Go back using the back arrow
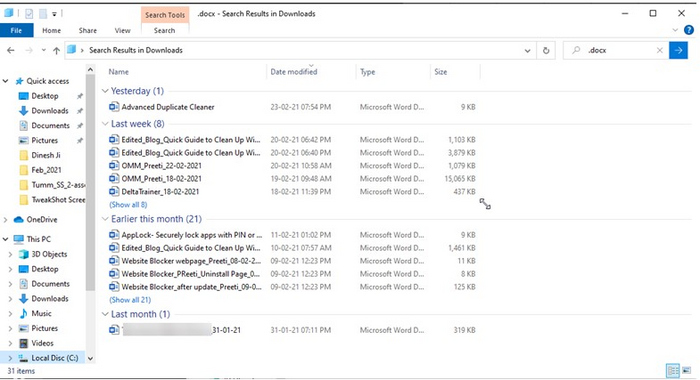 point(11,50)
